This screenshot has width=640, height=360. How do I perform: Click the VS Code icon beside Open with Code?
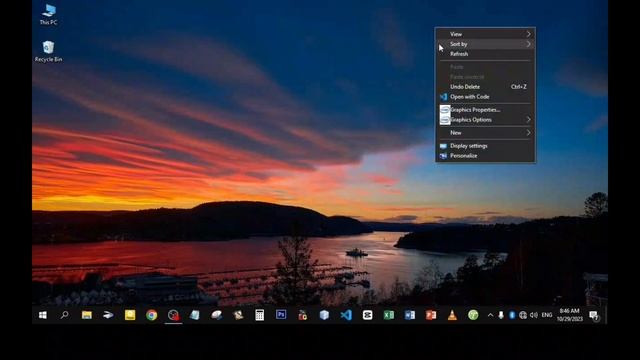click(x=444, y=97)
